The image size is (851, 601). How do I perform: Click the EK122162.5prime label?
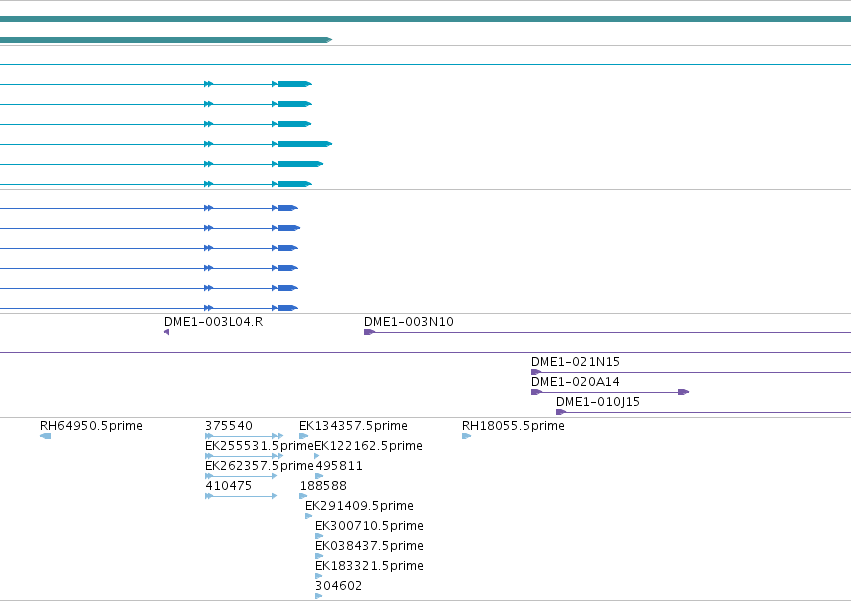pos(369,446)
